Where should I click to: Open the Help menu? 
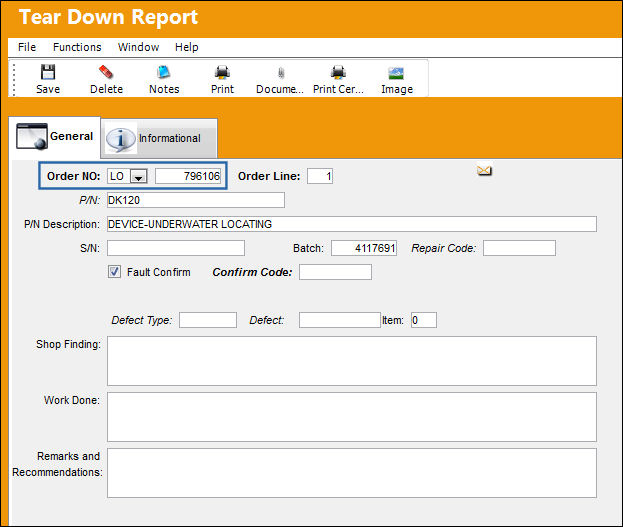point(186,47)
